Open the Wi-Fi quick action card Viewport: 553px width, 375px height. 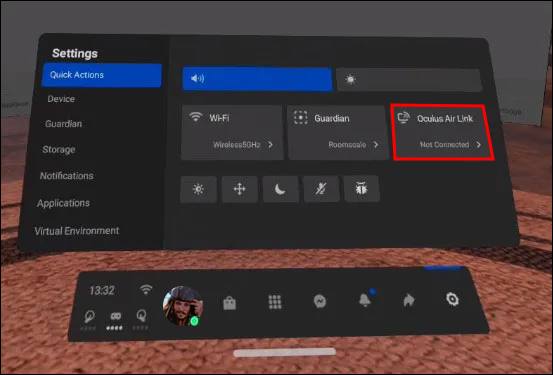pos(232,133)
